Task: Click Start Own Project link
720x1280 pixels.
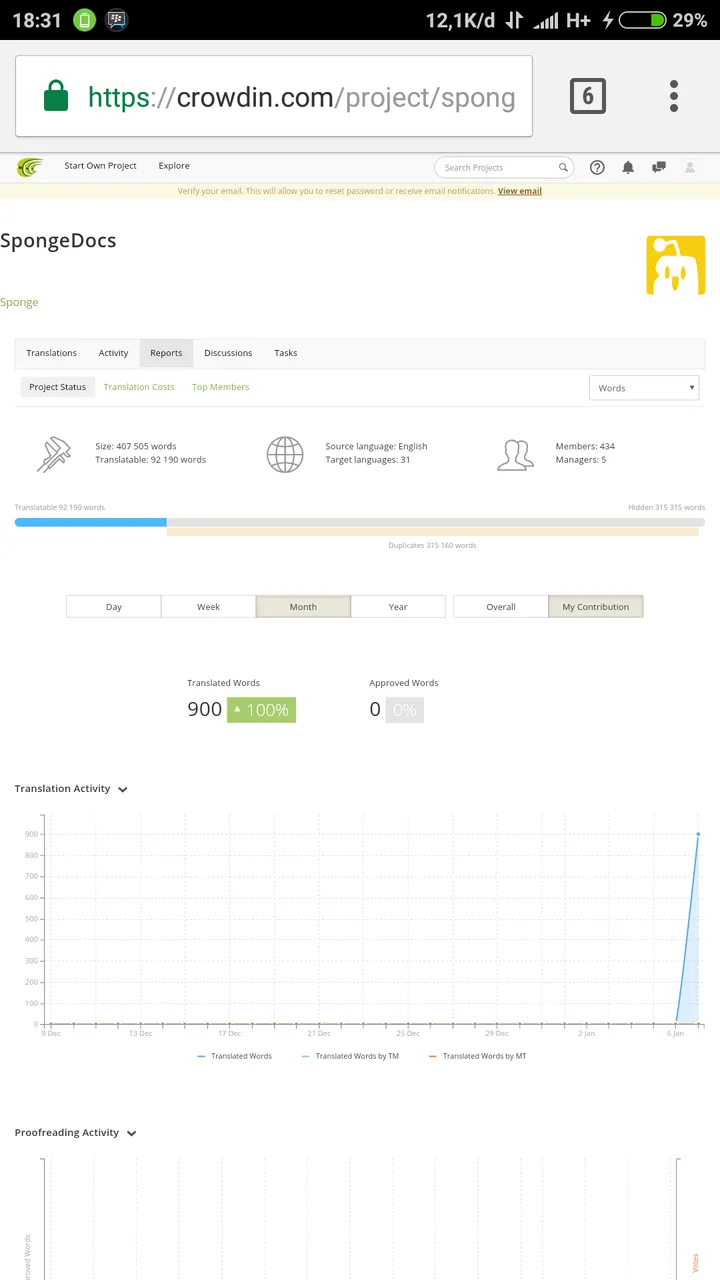Action: [100, 166]
